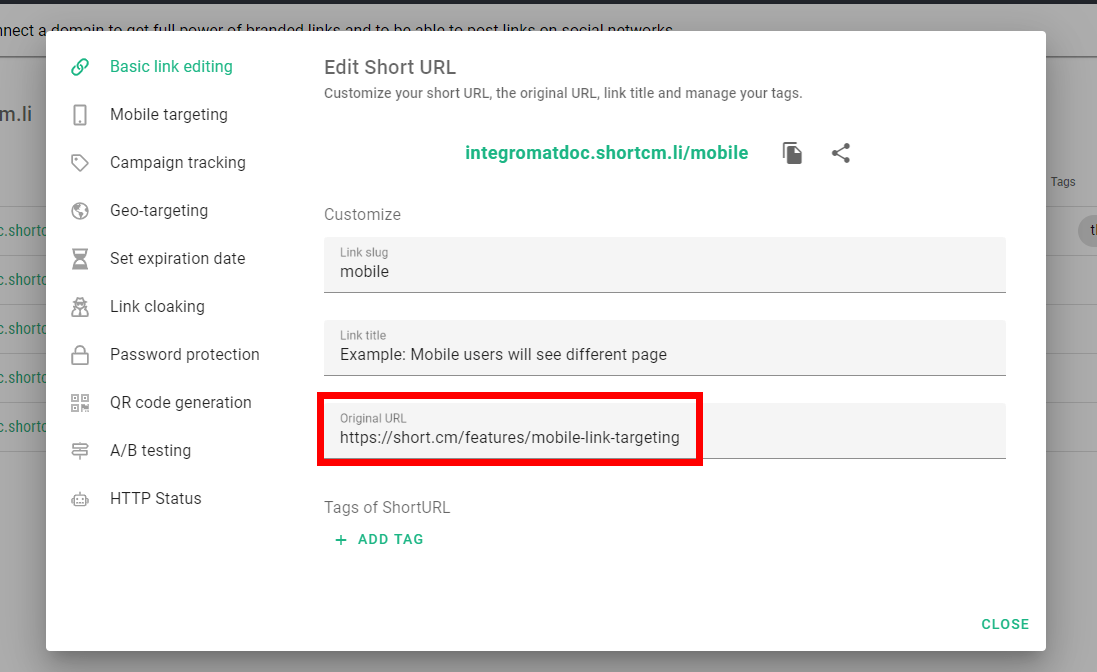This screenshot has height=672, width=1097.
Task: Click the hourglass icon for Set expiration date
Action: pos(80,259)
